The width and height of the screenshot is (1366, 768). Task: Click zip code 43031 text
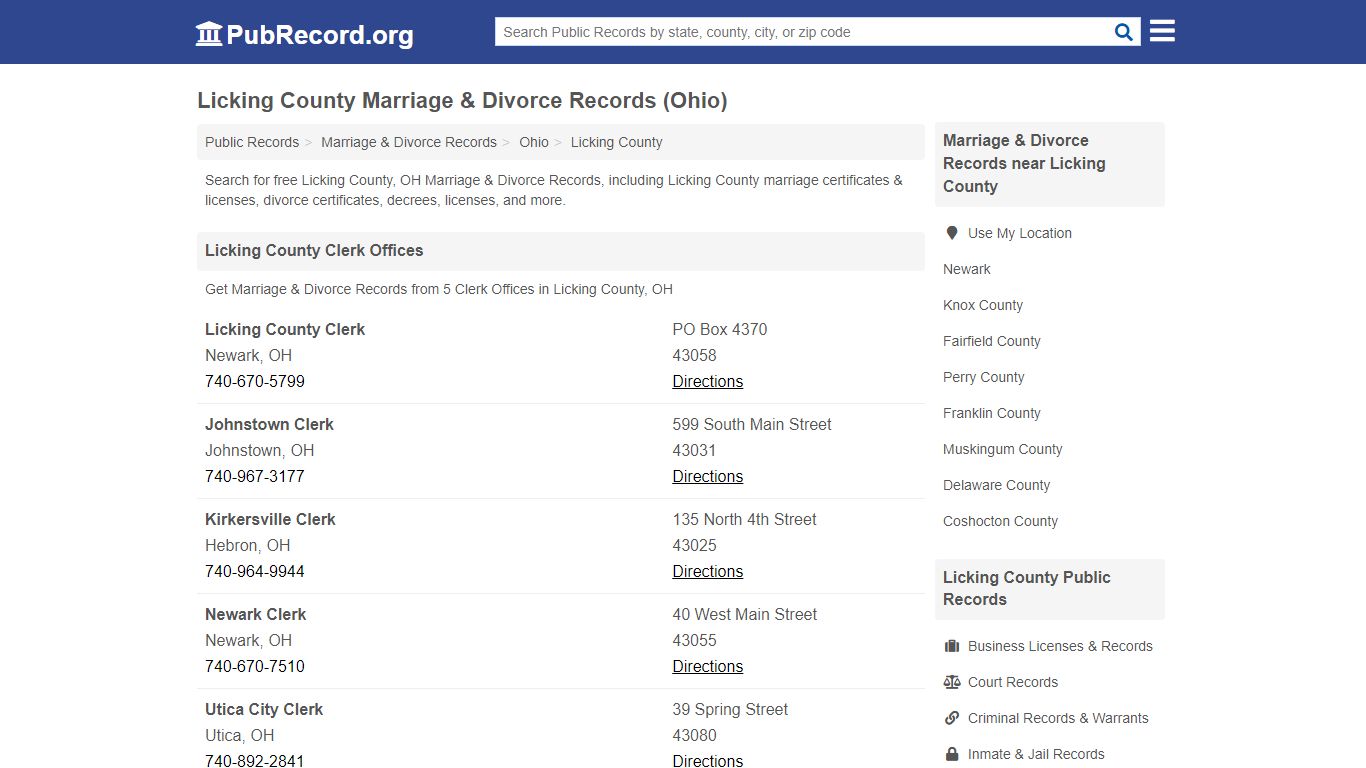695,450
